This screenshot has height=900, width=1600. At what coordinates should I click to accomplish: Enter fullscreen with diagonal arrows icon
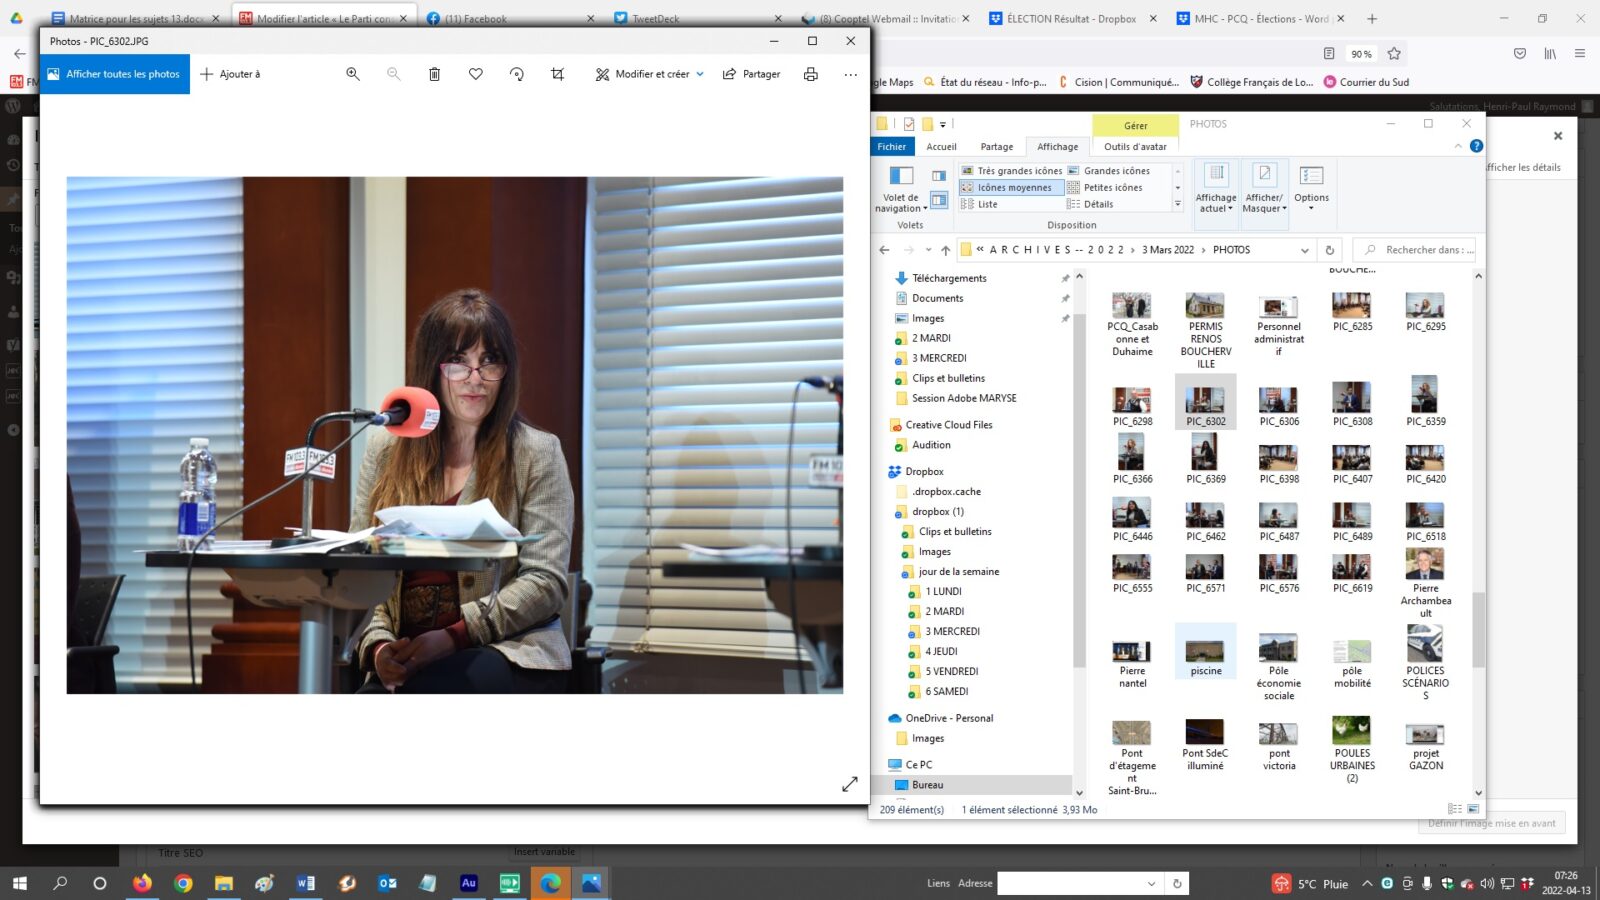849,784
